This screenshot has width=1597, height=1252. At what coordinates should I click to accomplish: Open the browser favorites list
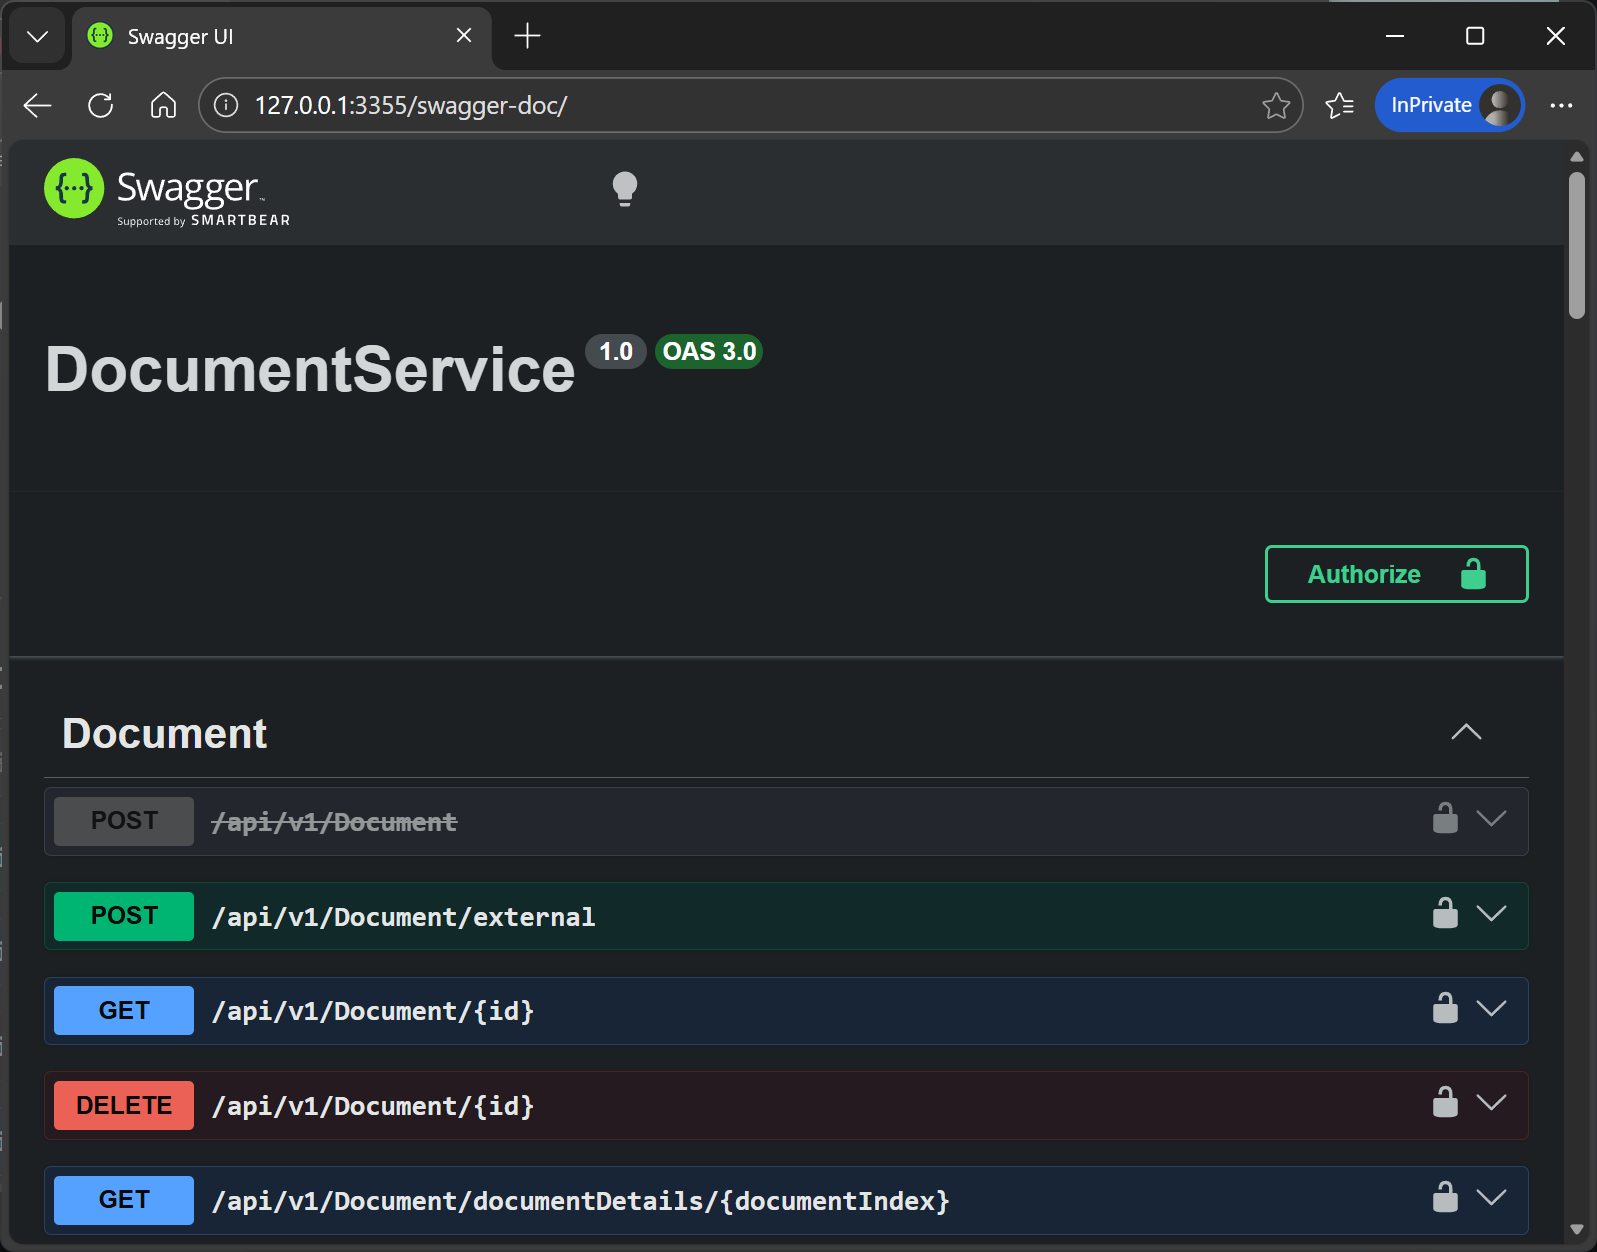(1339, 106)
